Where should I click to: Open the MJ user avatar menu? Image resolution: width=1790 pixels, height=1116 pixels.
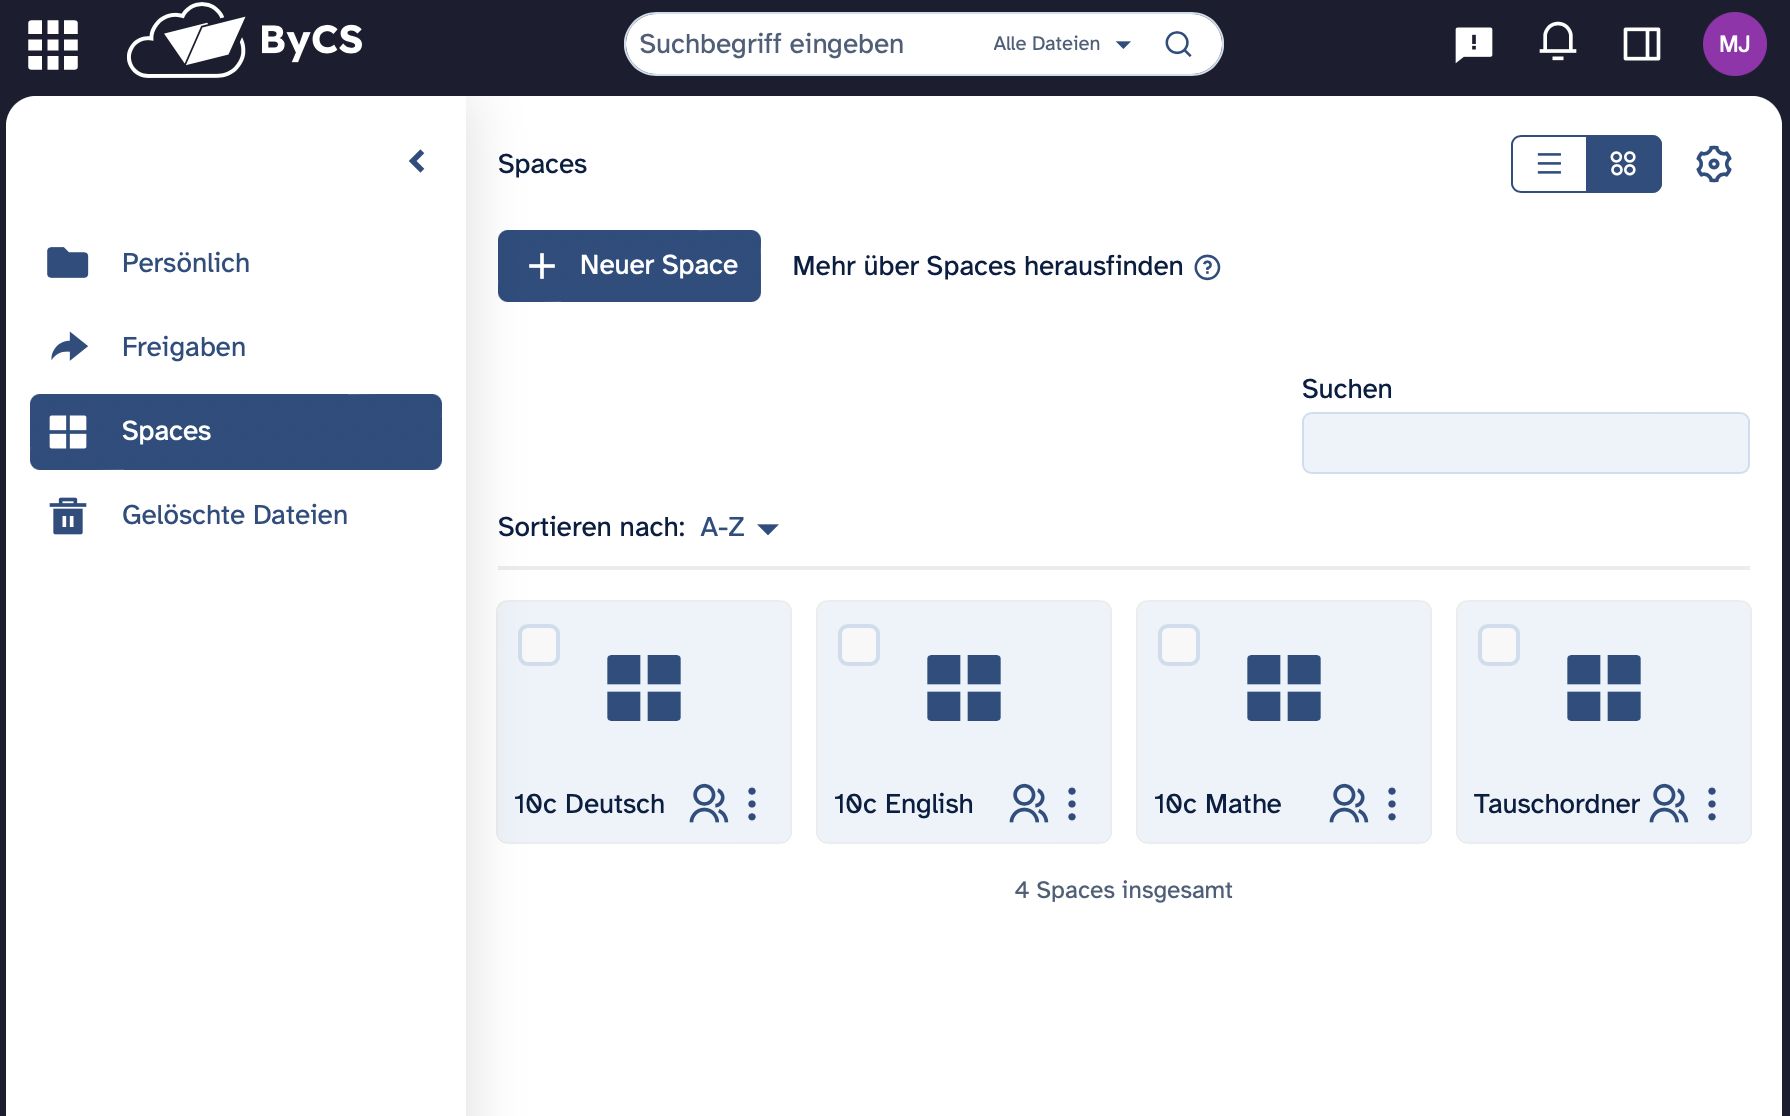click(1734, 44)
